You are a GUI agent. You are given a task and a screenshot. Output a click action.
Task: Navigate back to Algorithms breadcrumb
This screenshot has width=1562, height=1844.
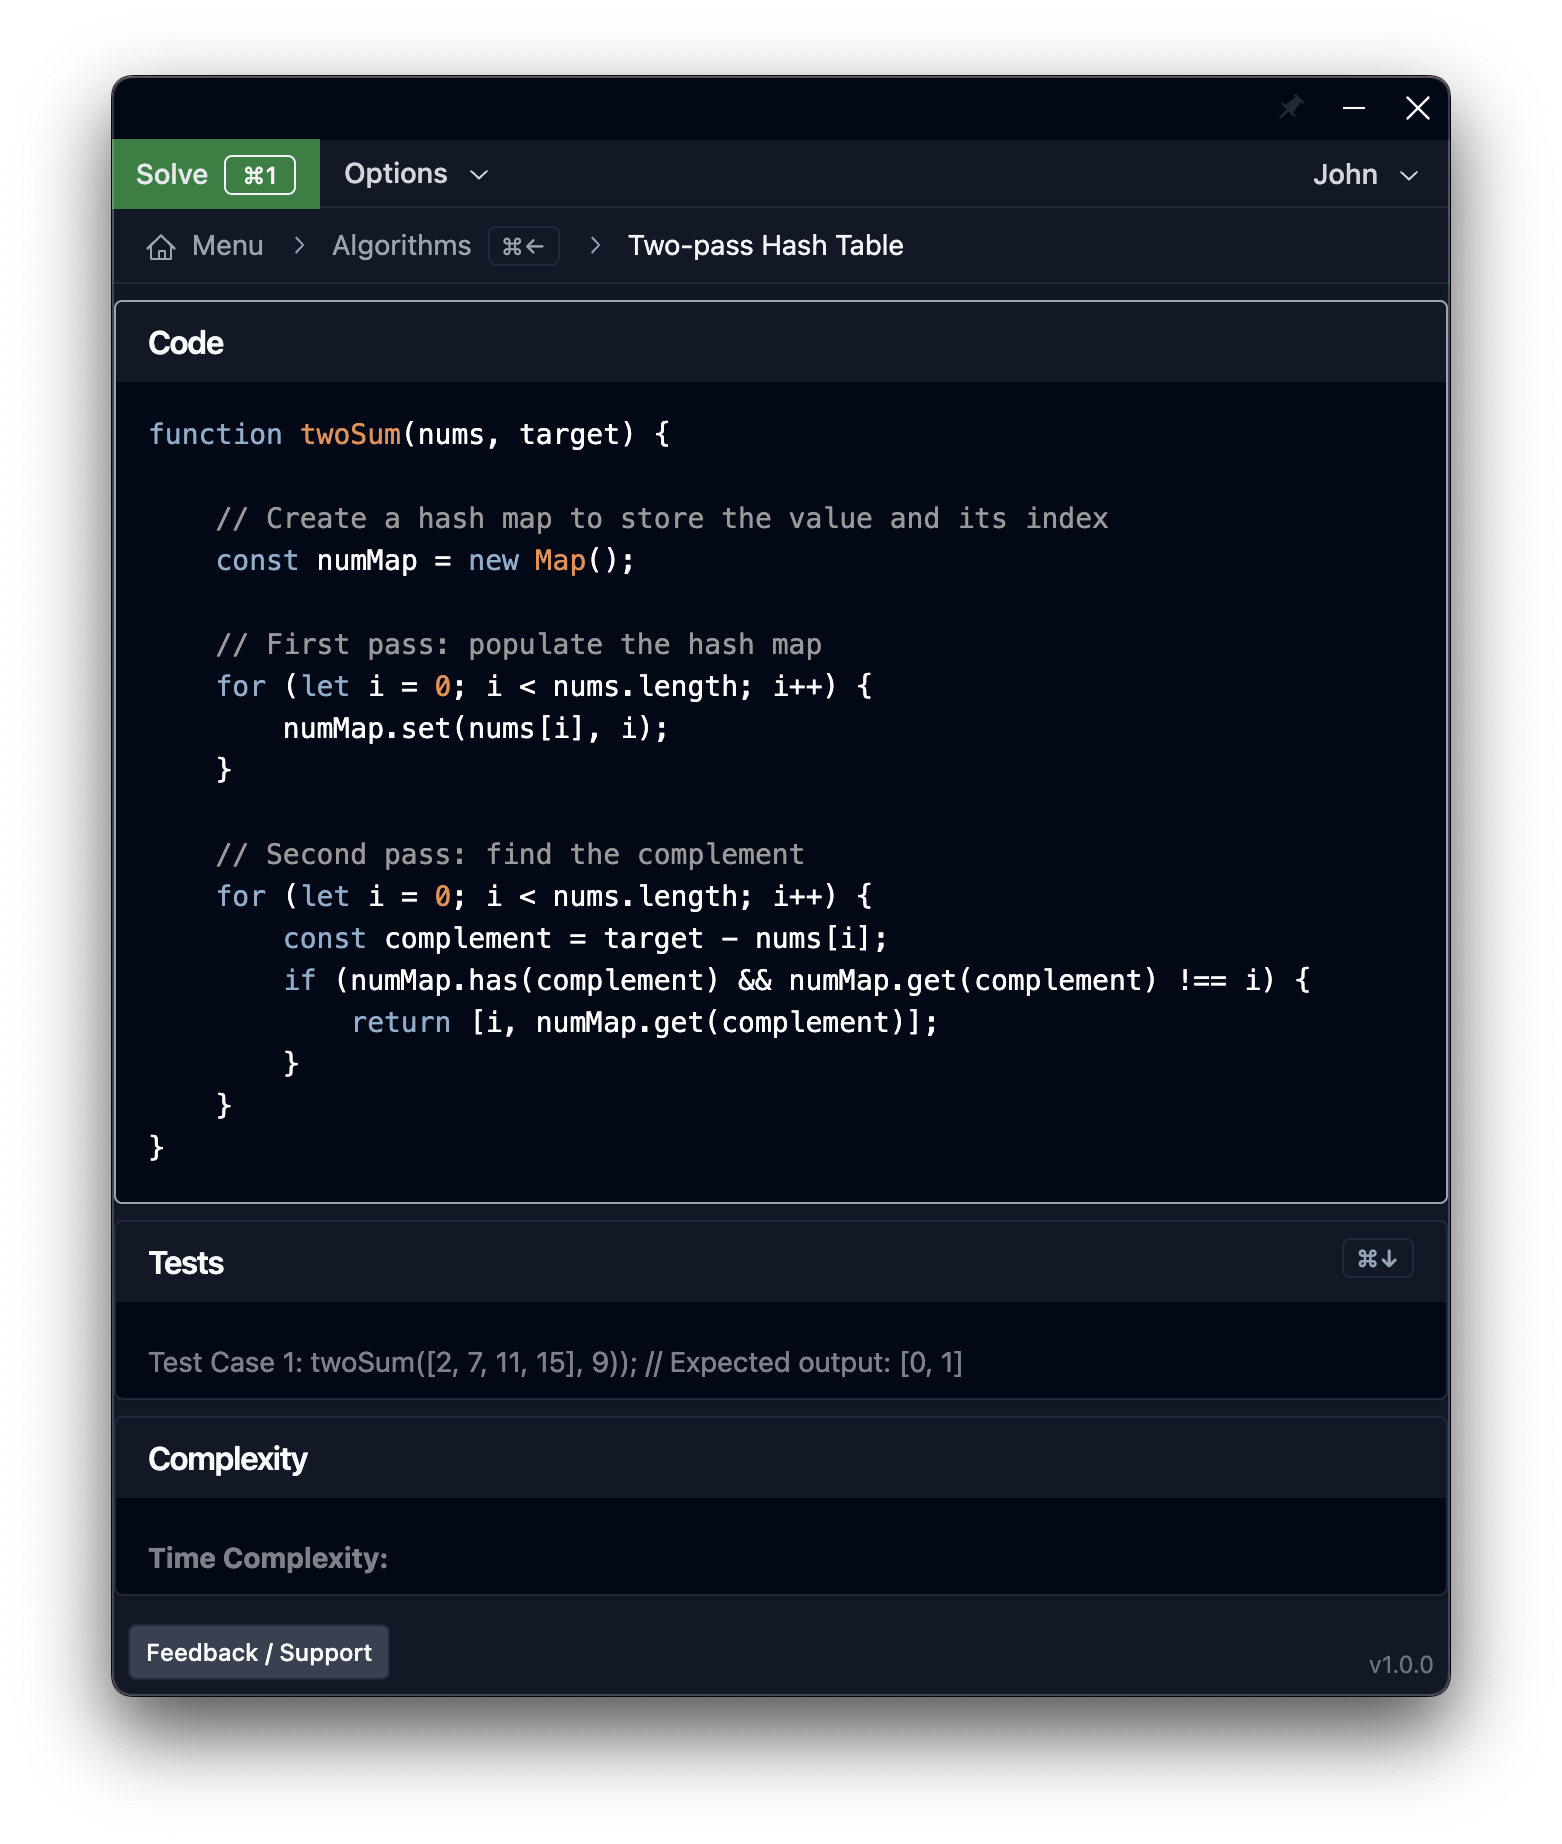pos(401,246)
